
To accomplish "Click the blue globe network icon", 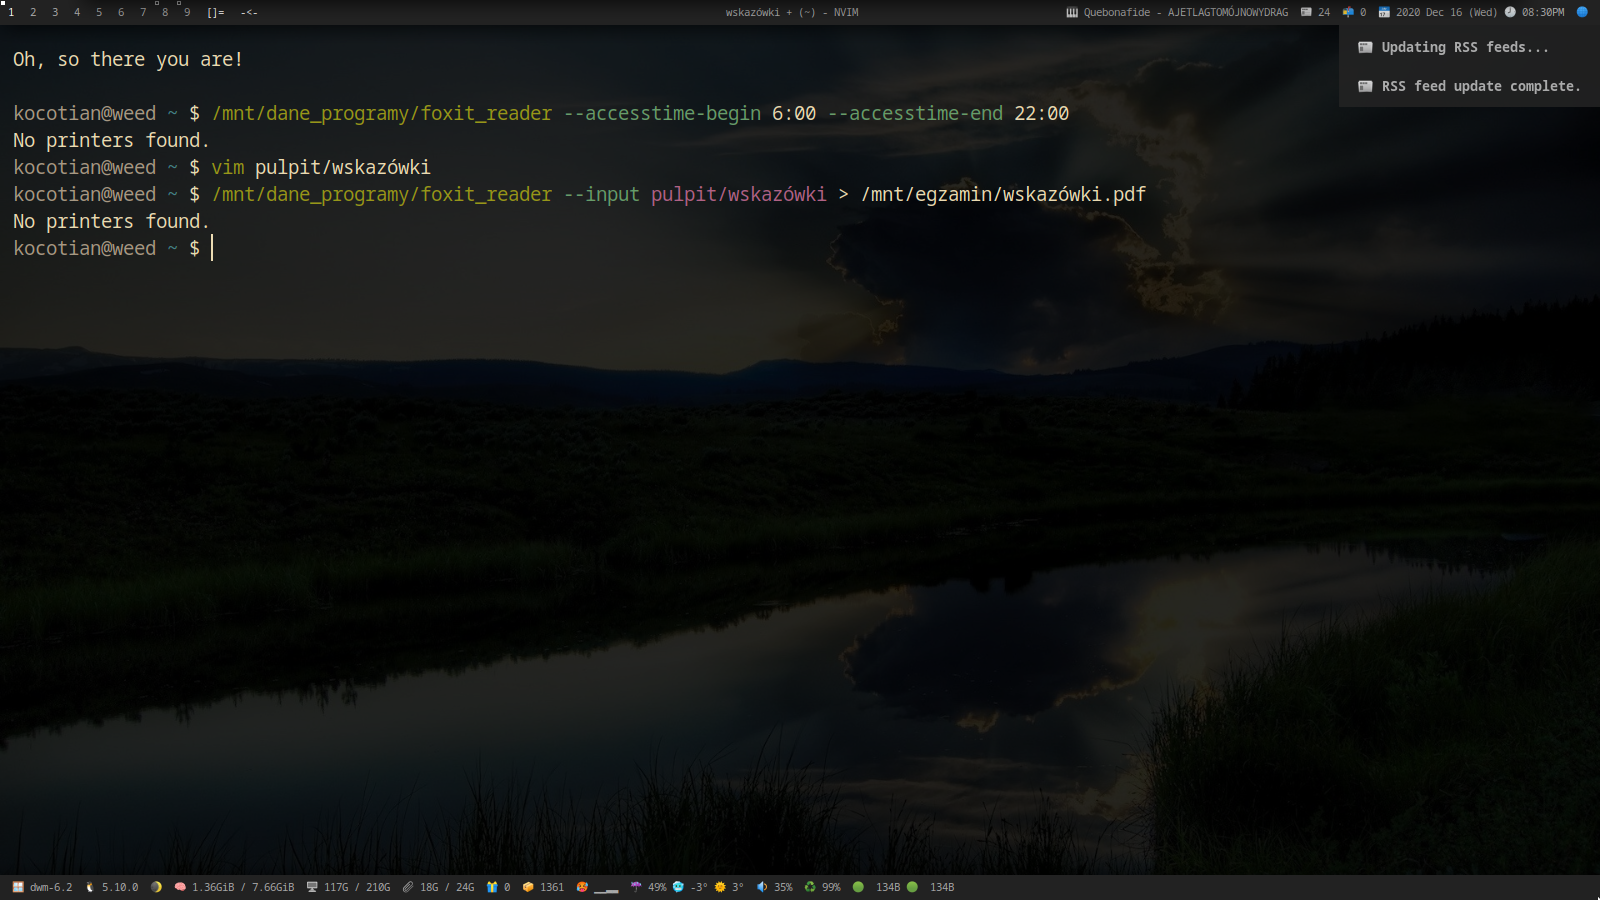I will pyautogui.click(x=1582, y=12).
